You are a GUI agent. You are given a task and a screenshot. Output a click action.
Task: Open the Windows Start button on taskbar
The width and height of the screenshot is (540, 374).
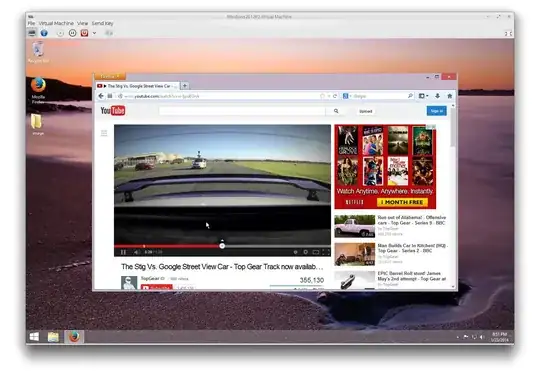point(34,337)
